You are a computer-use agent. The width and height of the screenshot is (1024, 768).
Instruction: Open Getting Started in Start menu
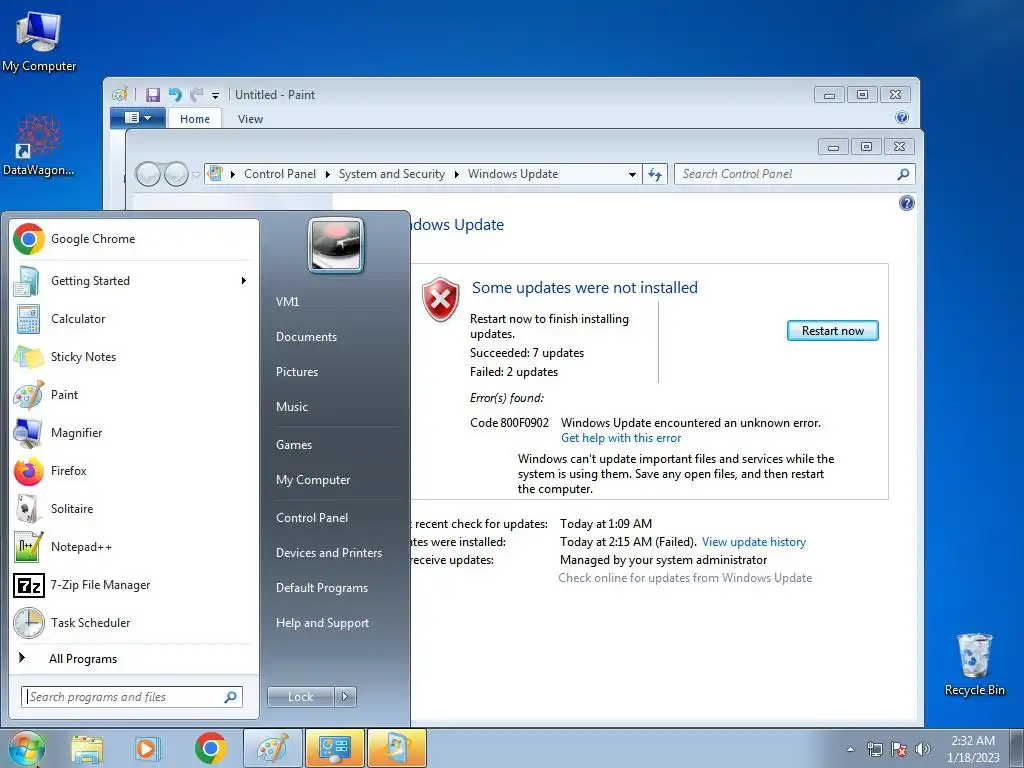point(134,281)
